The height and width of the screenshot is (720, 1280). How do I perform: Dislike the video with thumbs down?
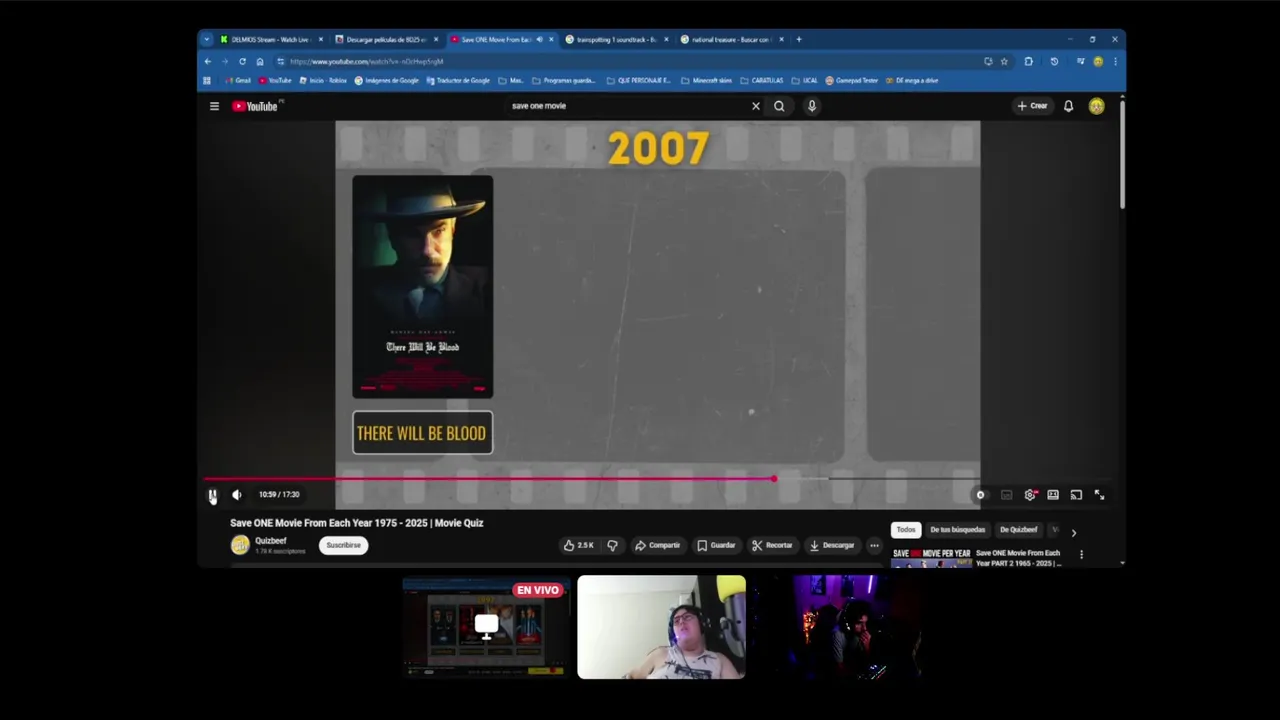click(x=612, y=545)
